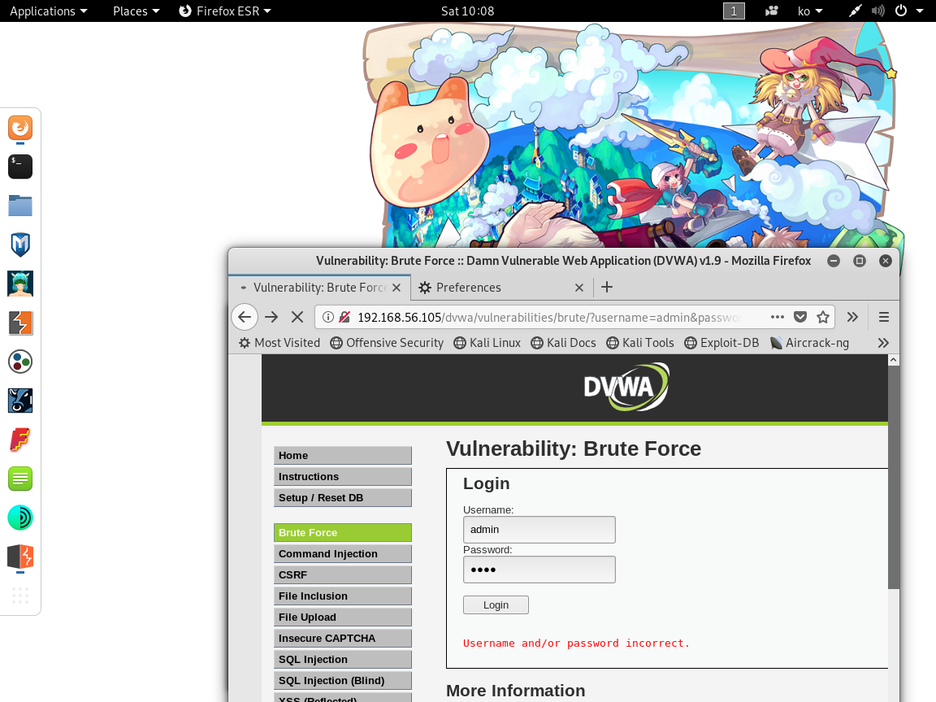Open Armitage icon in the dock

(x=20, y=284)
